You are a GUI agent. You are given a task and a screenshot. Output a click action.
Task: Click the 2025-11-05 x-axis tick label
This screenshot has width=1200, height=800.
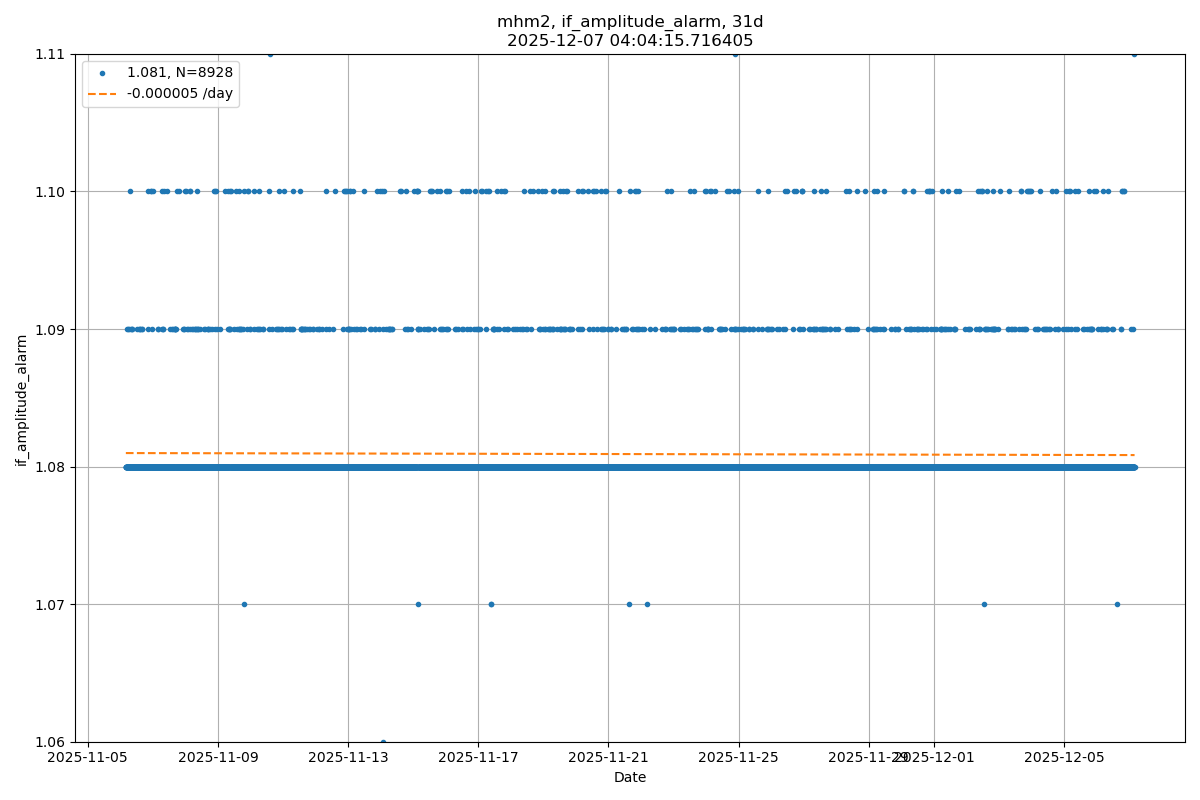88,757
